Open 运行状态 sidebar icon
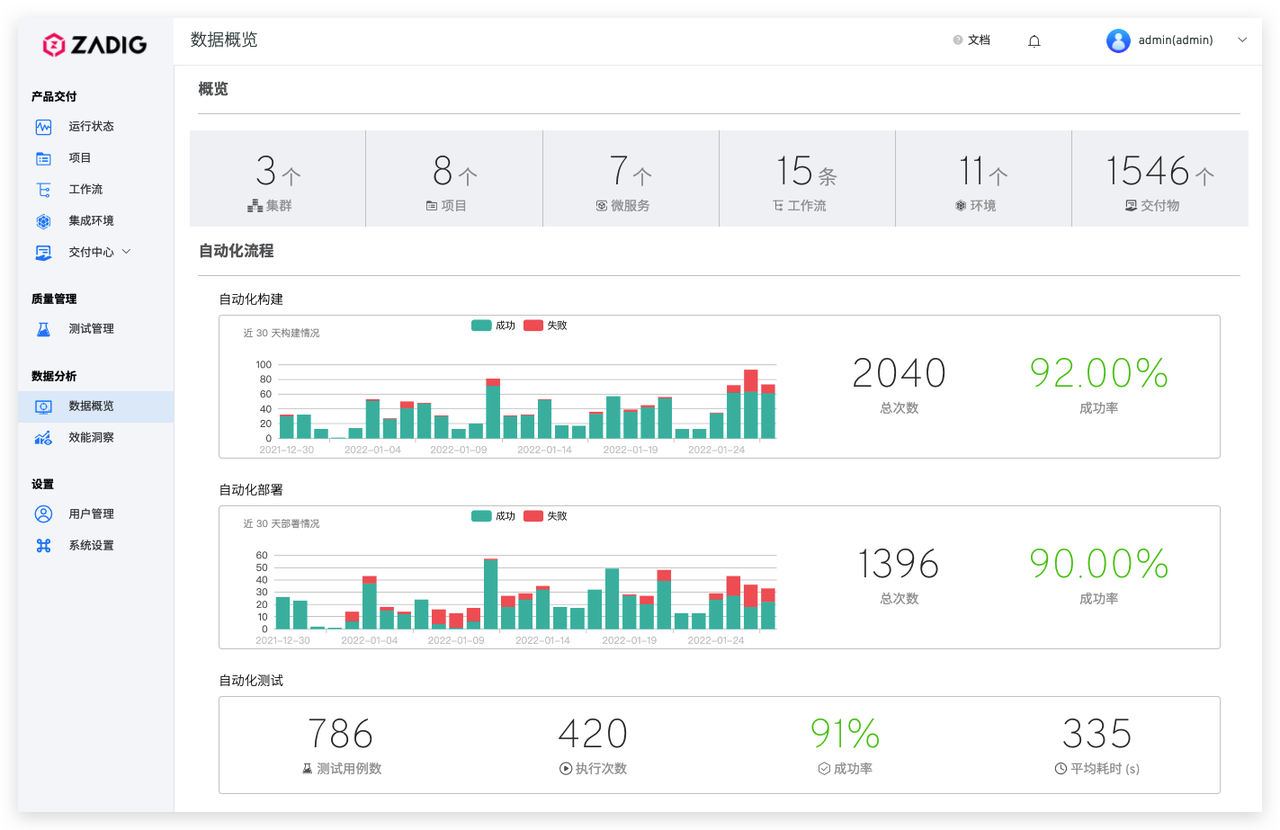This screenshot has height=830, width=1280. [43, 127]
